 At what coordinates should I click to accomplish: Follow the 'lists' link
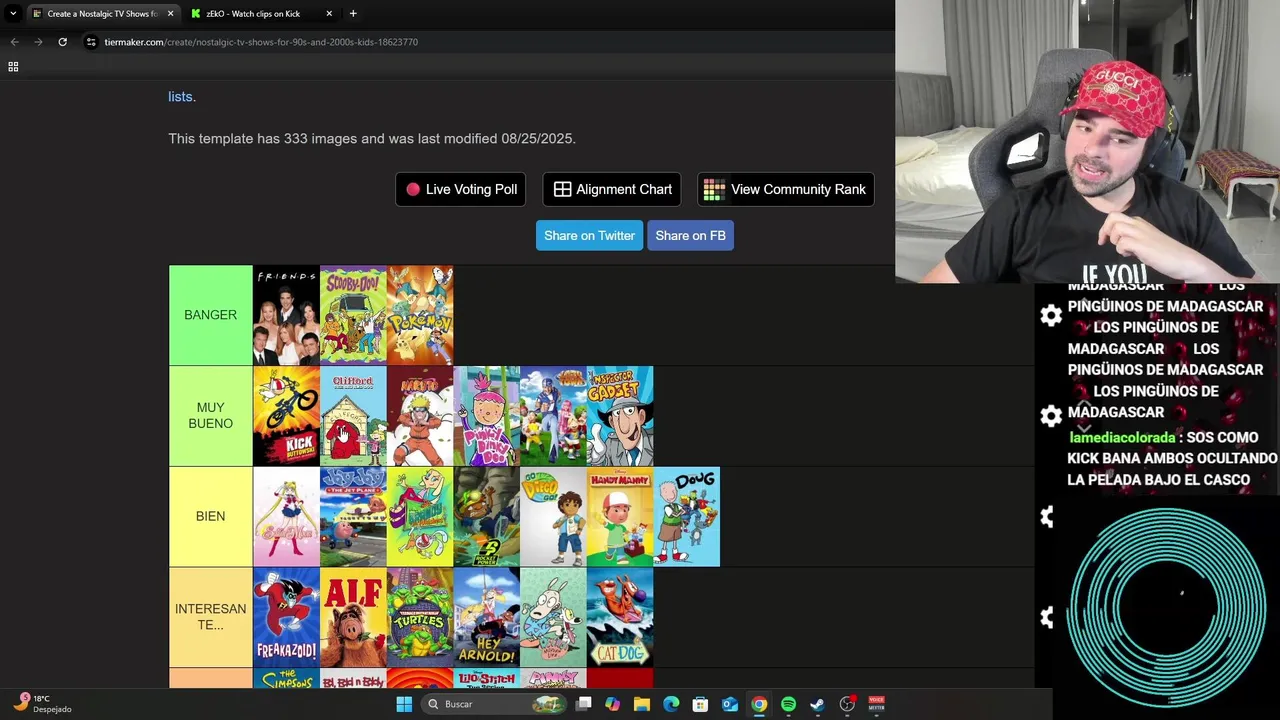pos(180,97)
